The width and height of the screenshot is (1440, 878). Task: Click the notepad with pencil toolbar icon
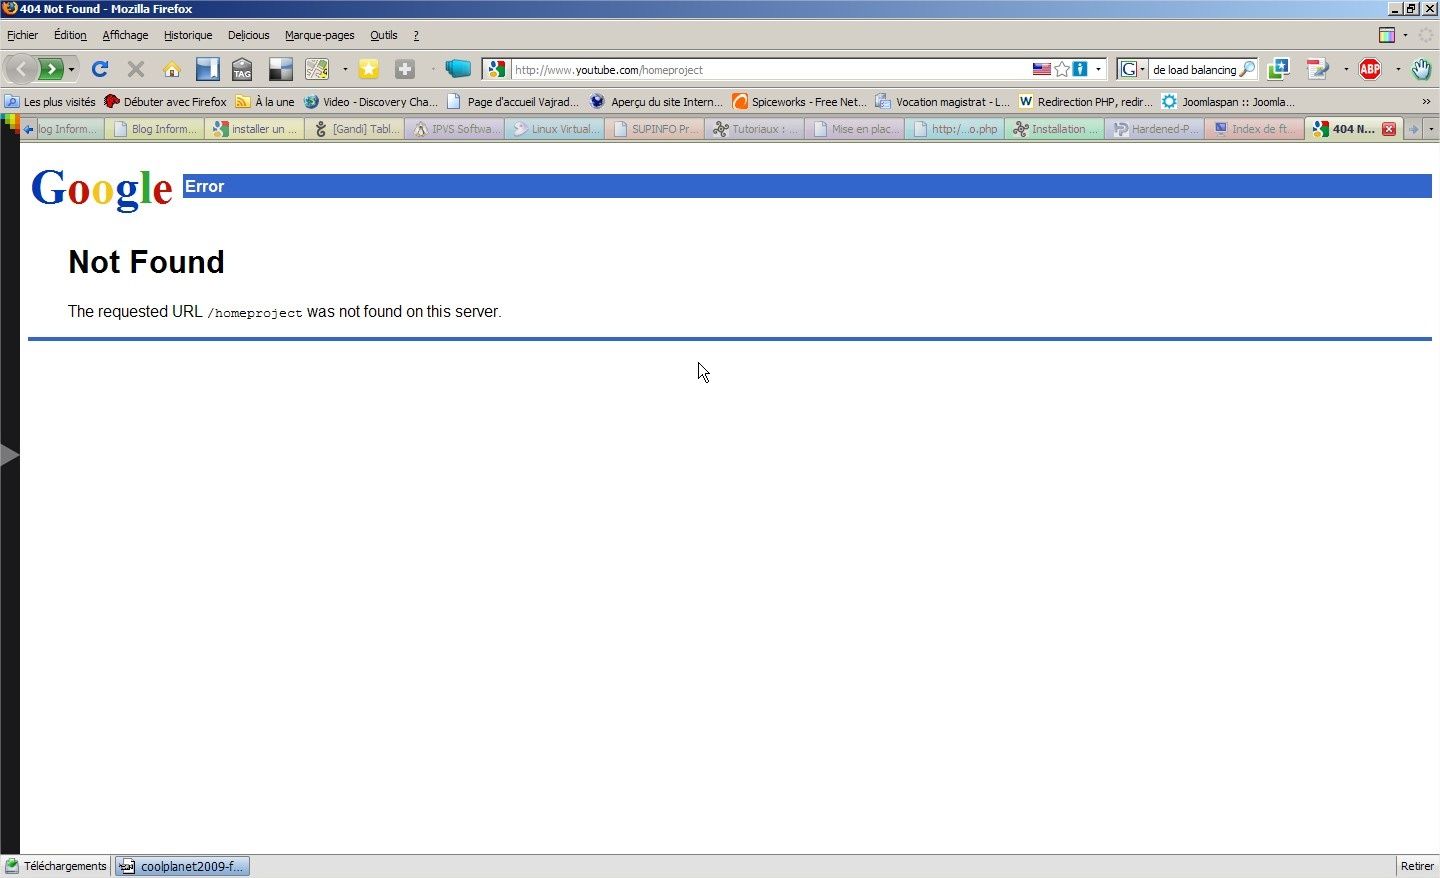click(x=1318, y=69)
